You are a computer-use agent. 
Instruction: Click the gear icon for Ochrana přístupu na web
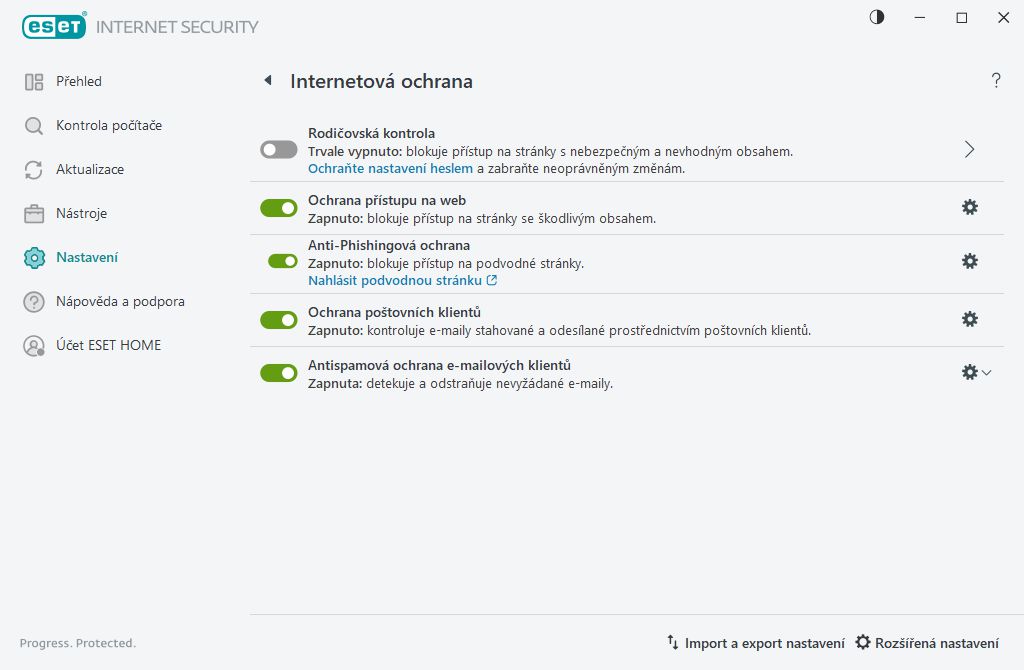pos(969,207)
